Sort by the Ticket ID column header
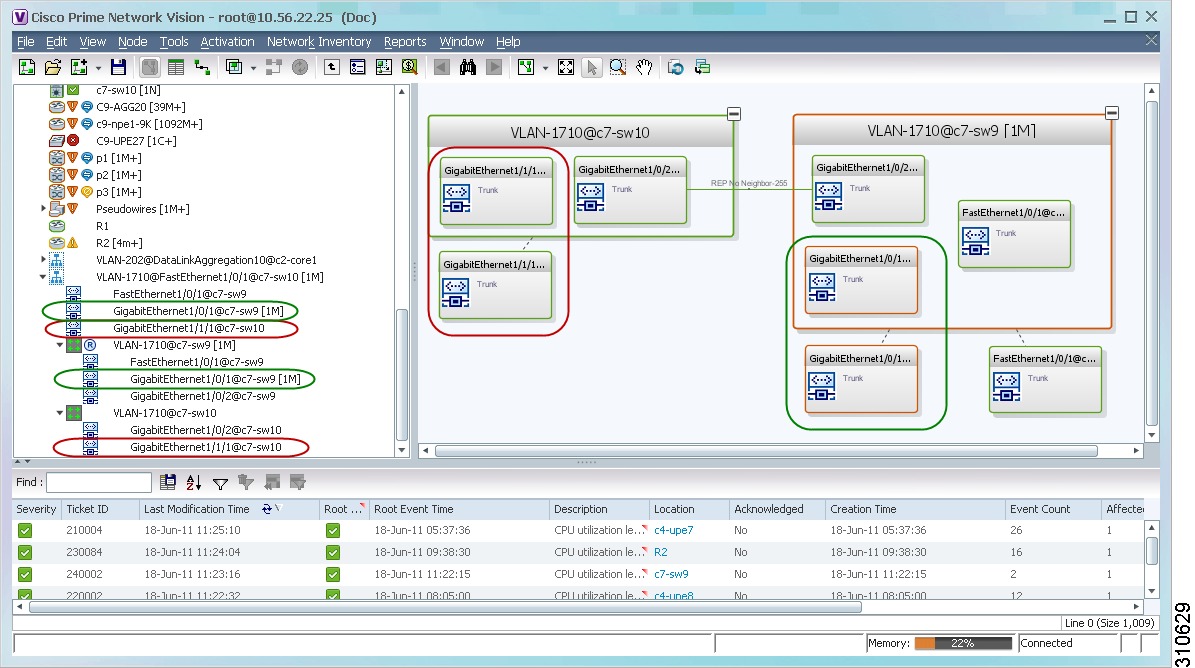The image size is (1195, 668). pos(100,509)
